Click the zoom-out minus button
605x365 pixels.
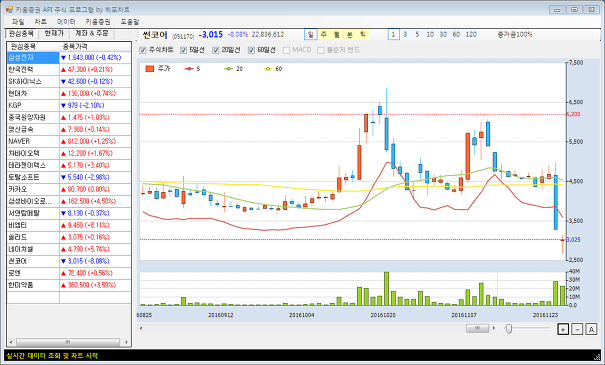(x=577, y=329)
